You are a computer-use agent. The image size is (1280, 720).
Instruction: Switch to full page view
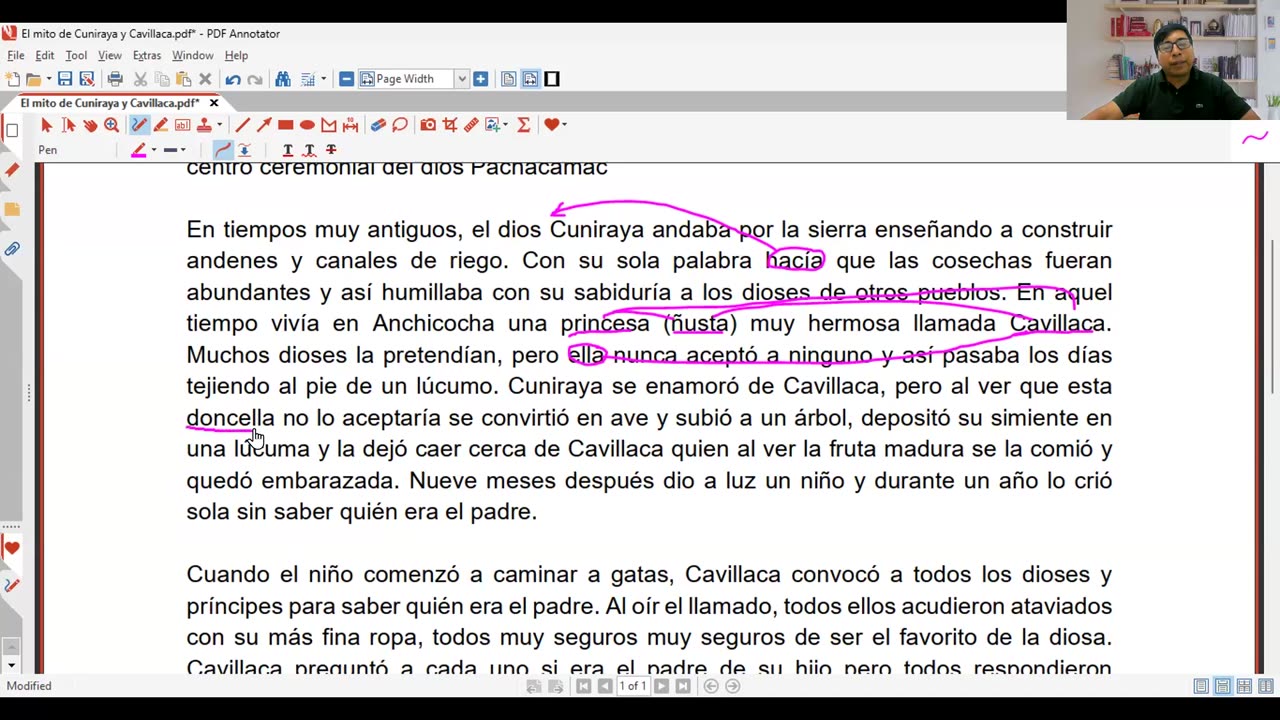tap(508, 79)
